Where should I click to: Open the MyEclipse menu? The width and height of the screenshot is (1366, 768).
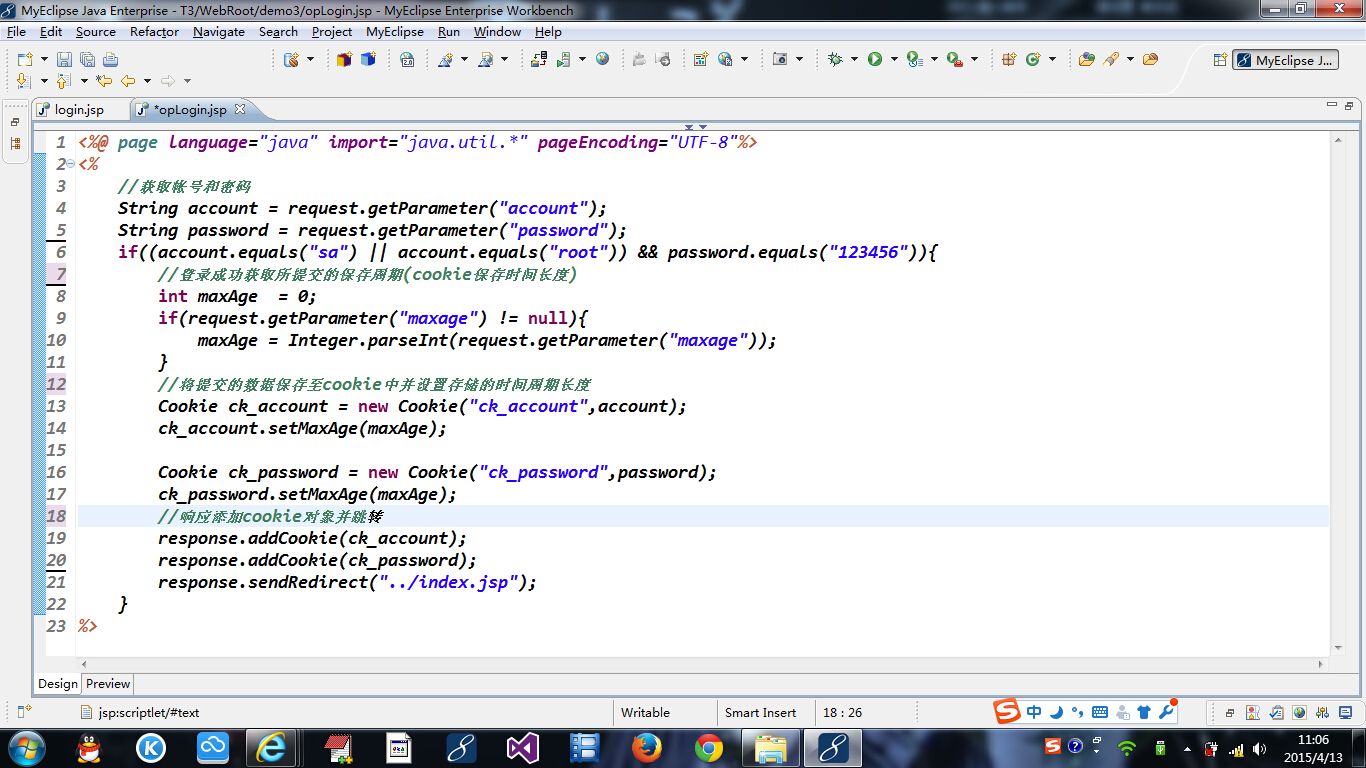[x=395, y=32]
